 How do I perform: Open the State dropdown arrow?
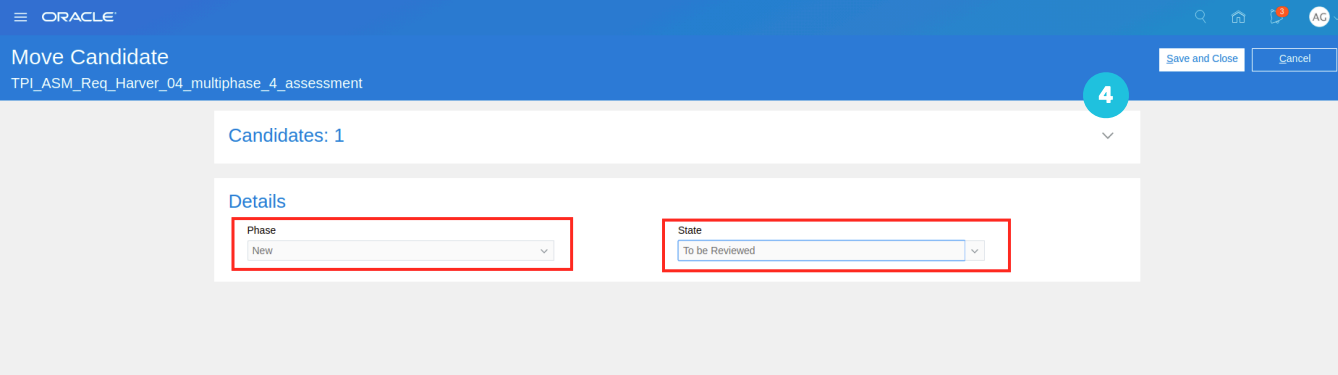click(975, 250)
